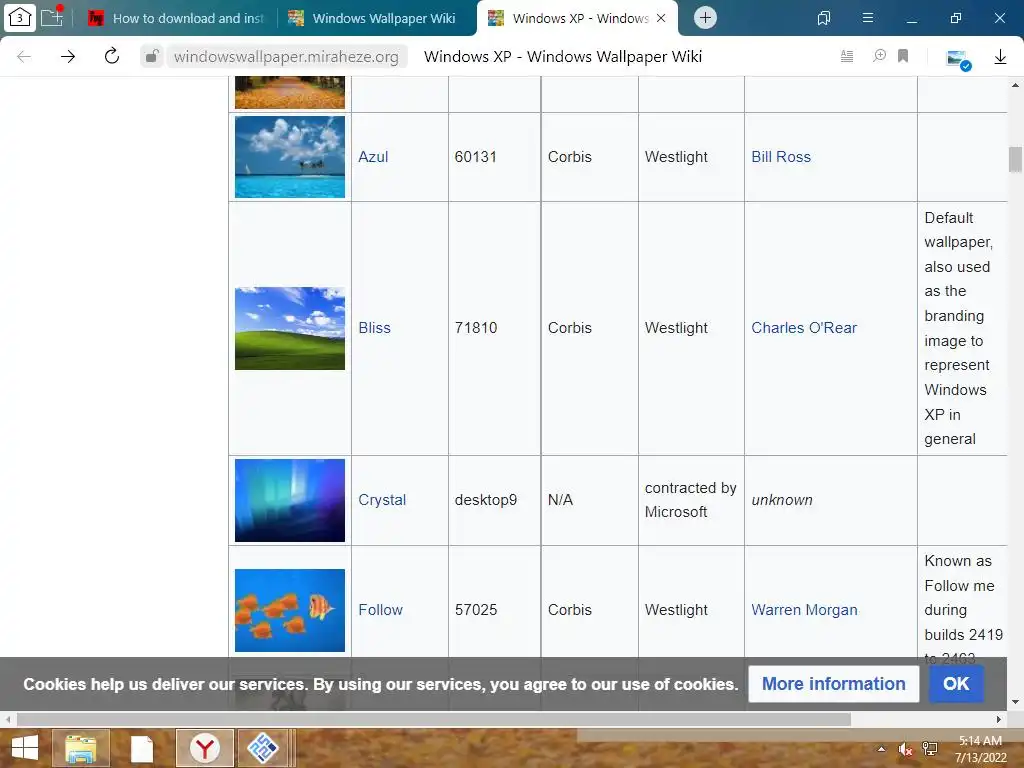The width and height of the screenshot is (1024, 768).
Task: Click the Follow fish thumbnail
Action: (290, 610)
